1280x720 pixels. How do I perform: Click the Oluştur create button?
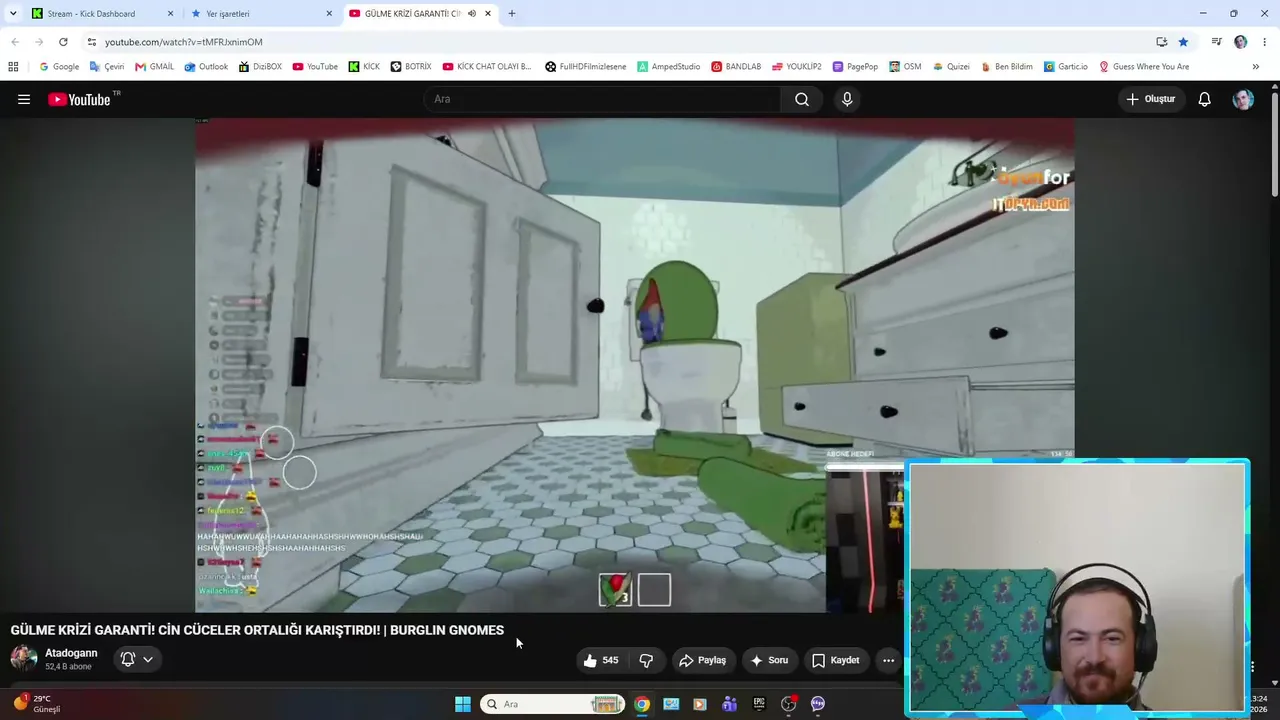pos(1151,99)
